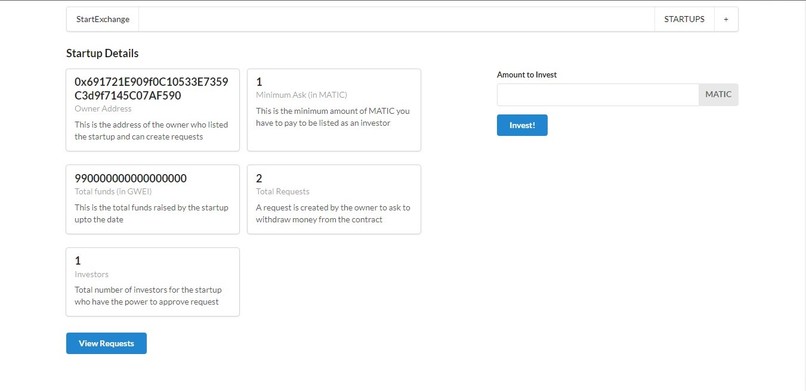Viewport: 806px width, 391px height.
Task: Click the Amount to Invest label
Action: coord(527,75)
